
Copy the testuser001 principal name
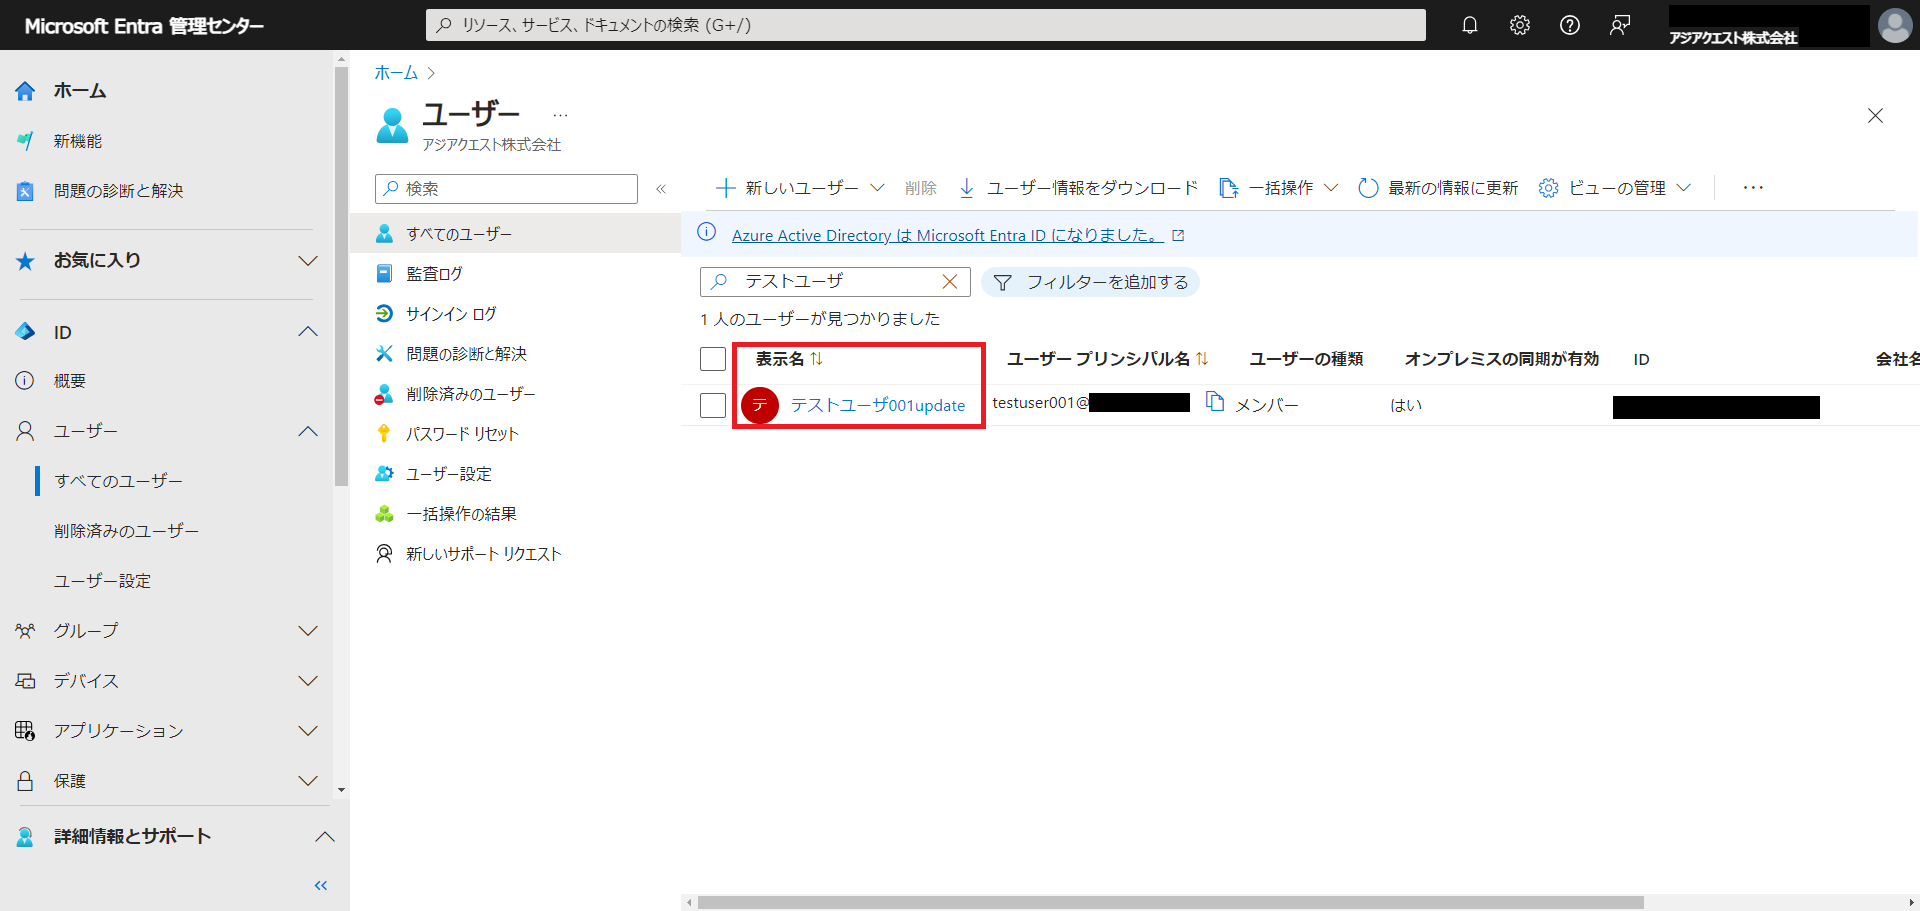pyautogui.click(x=1215, y=402)
